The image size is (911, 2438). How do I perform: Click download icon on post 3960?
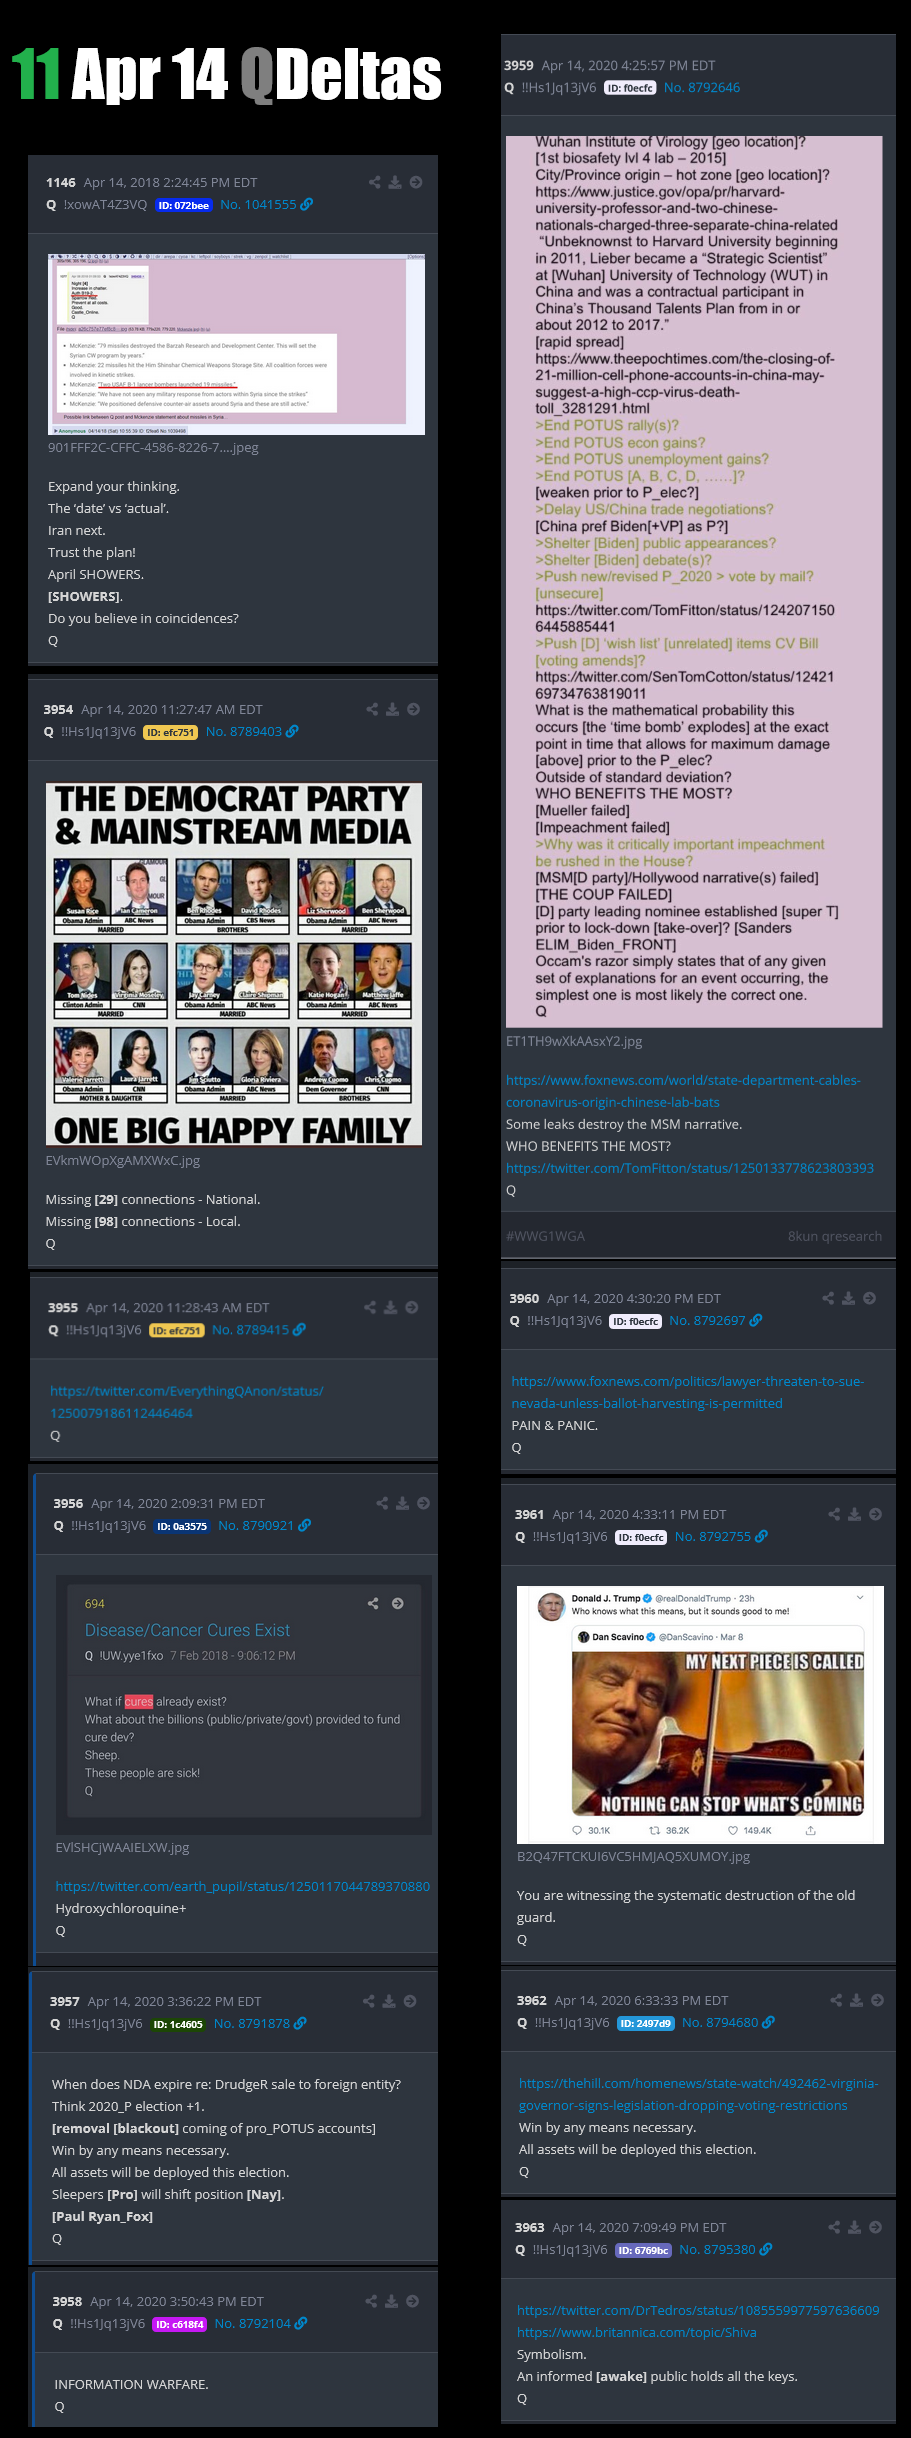click(x=848, y=1298)
